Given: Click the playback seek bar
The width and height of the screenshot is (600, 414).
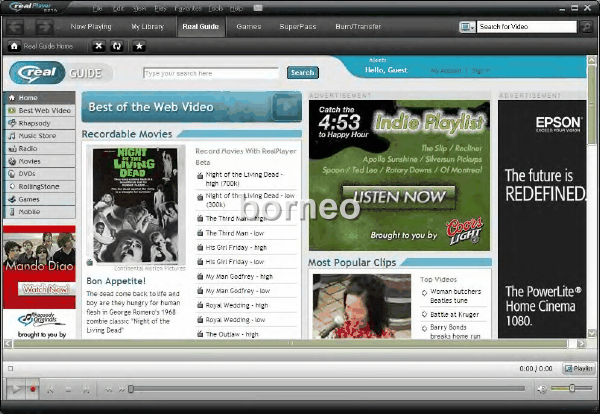Looking at the screenshot, I should [x=327, y=389].
